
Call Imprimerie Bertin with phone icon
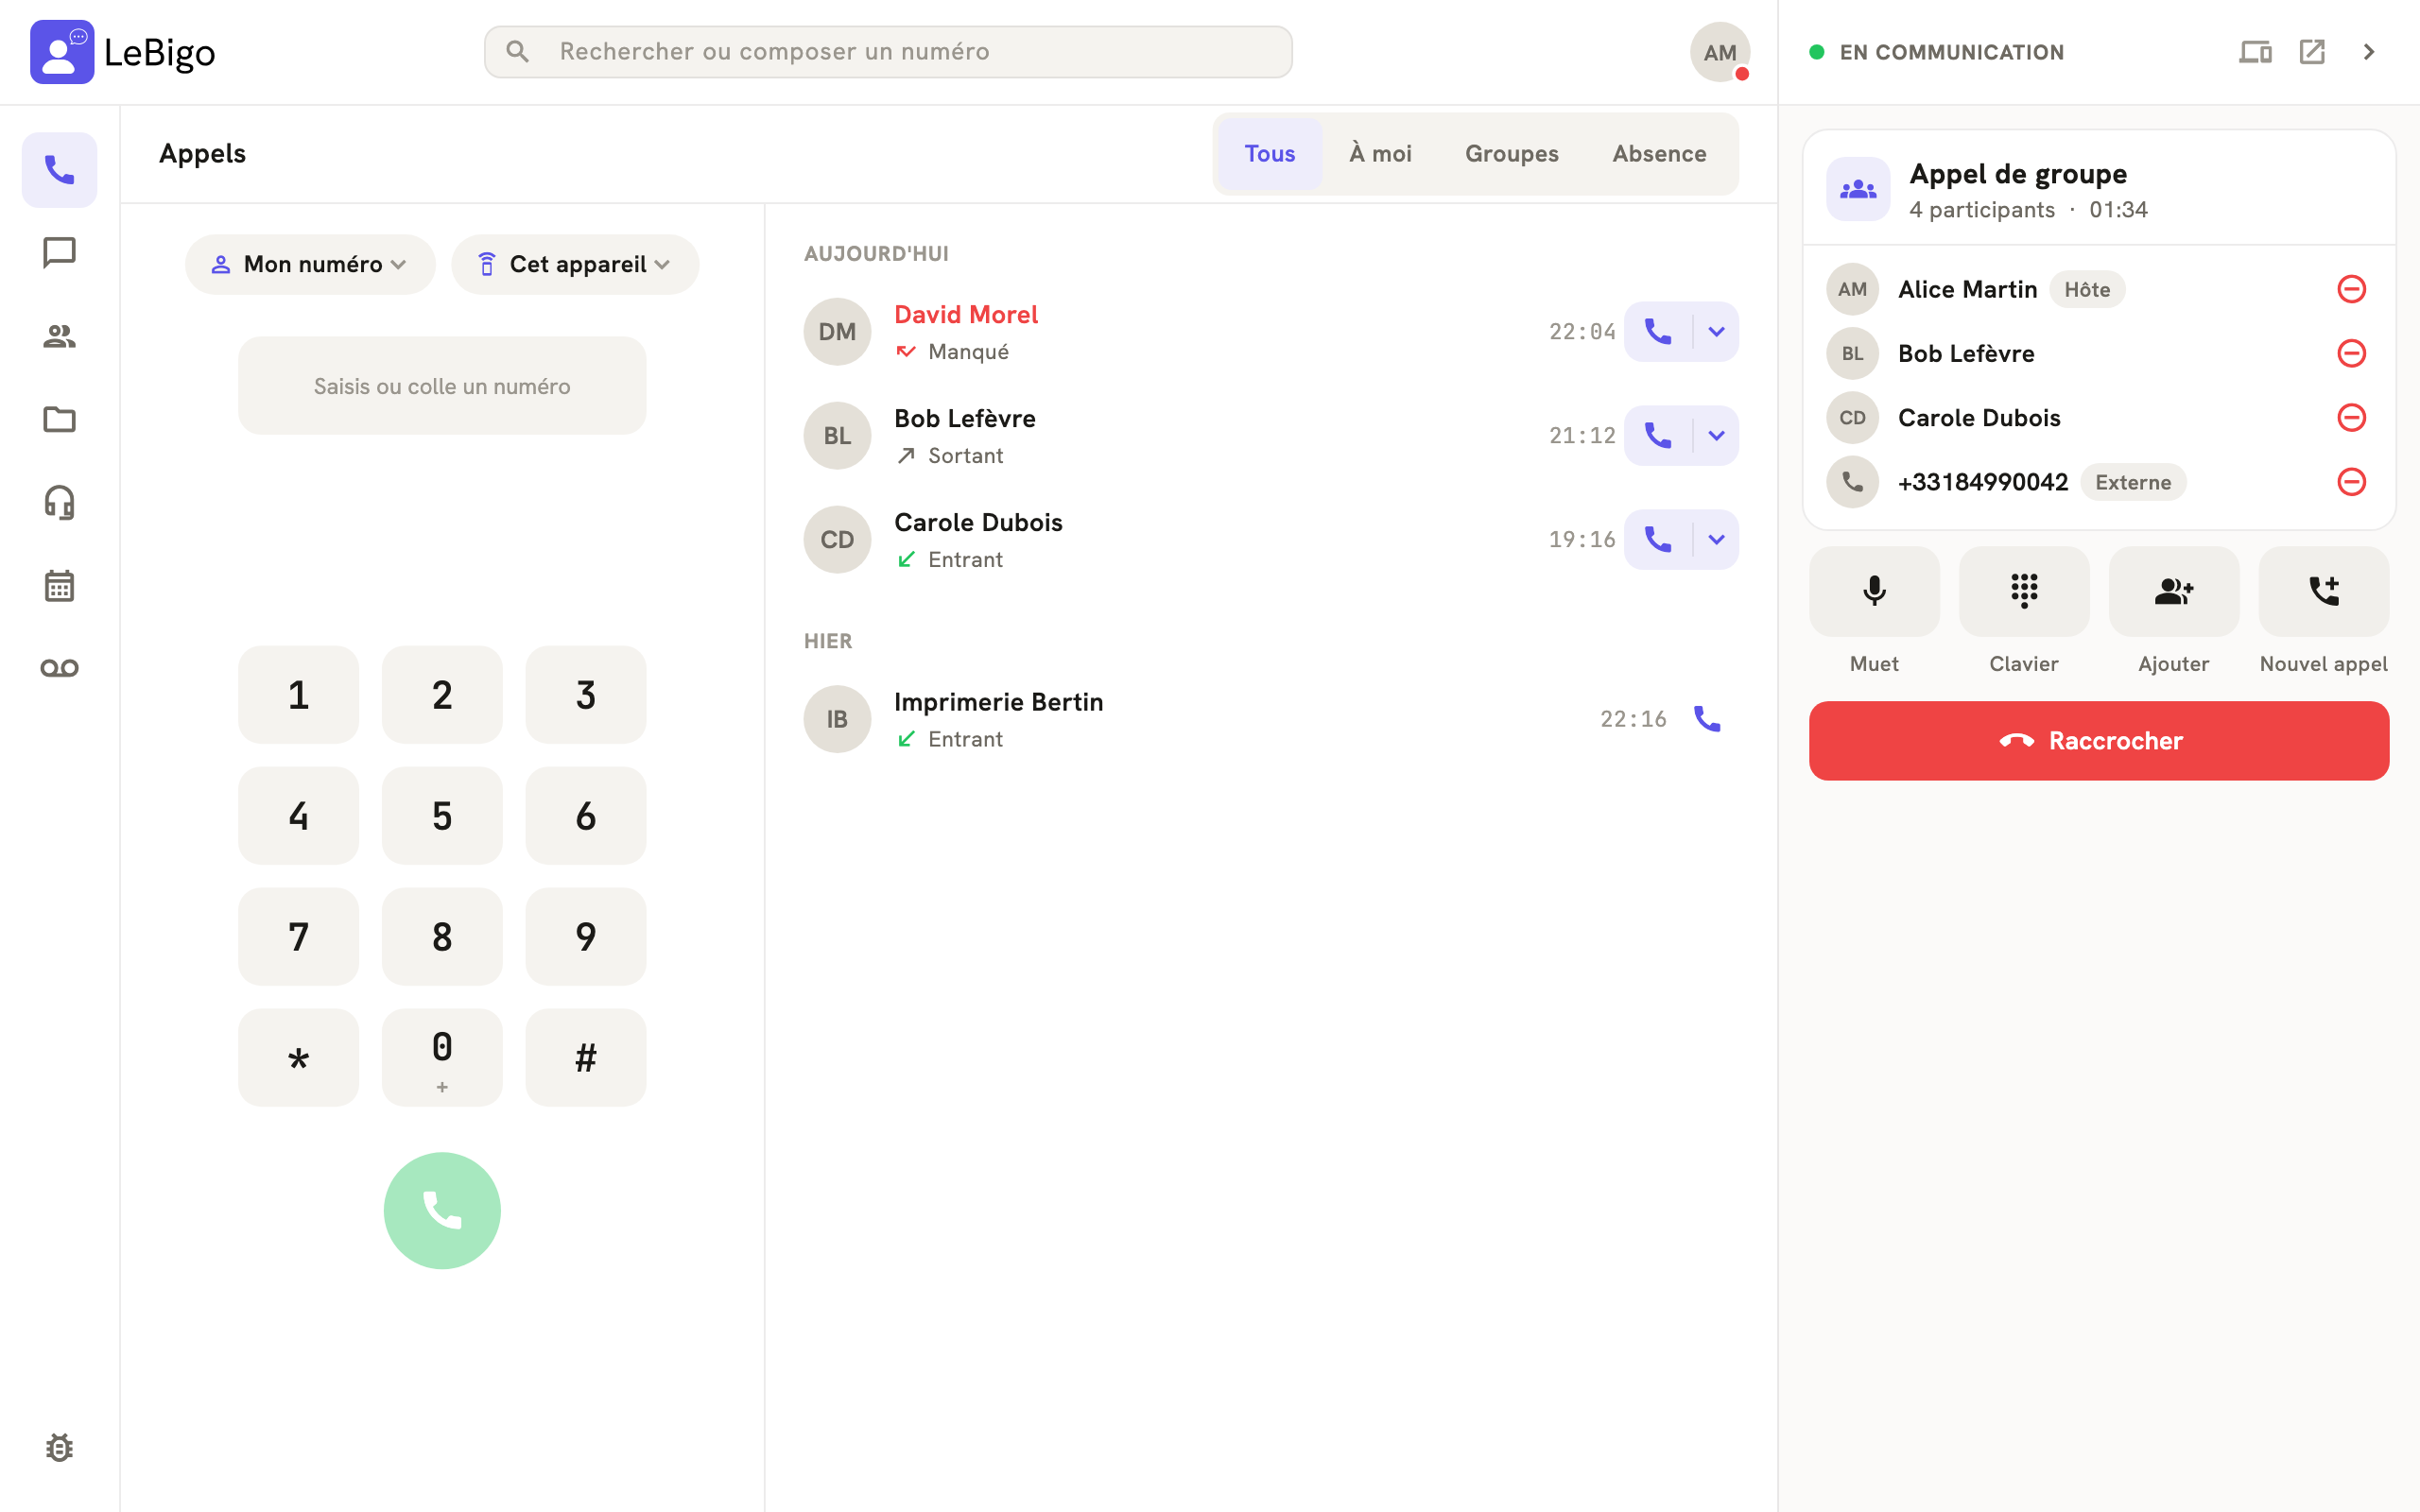(1707, 719)
